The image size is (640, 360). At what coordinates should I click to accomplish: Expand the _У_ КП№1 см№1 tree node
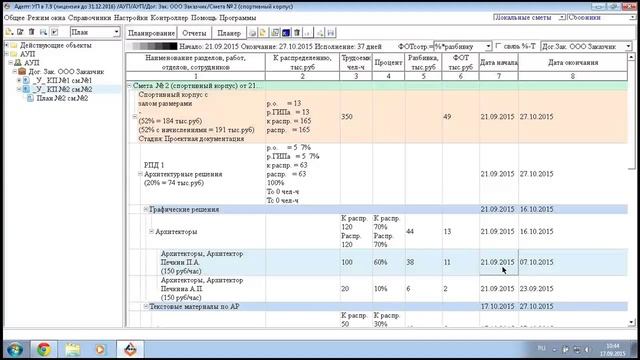click(x=18, y=80)
